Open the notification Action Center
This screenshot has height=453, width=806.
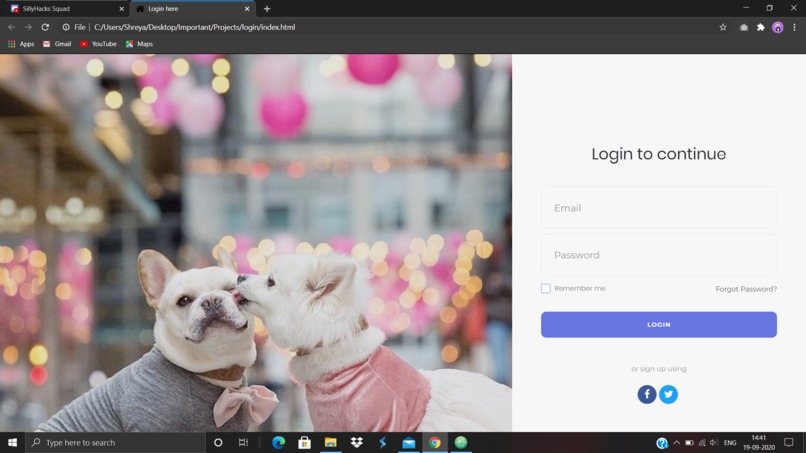coord(789,443)
